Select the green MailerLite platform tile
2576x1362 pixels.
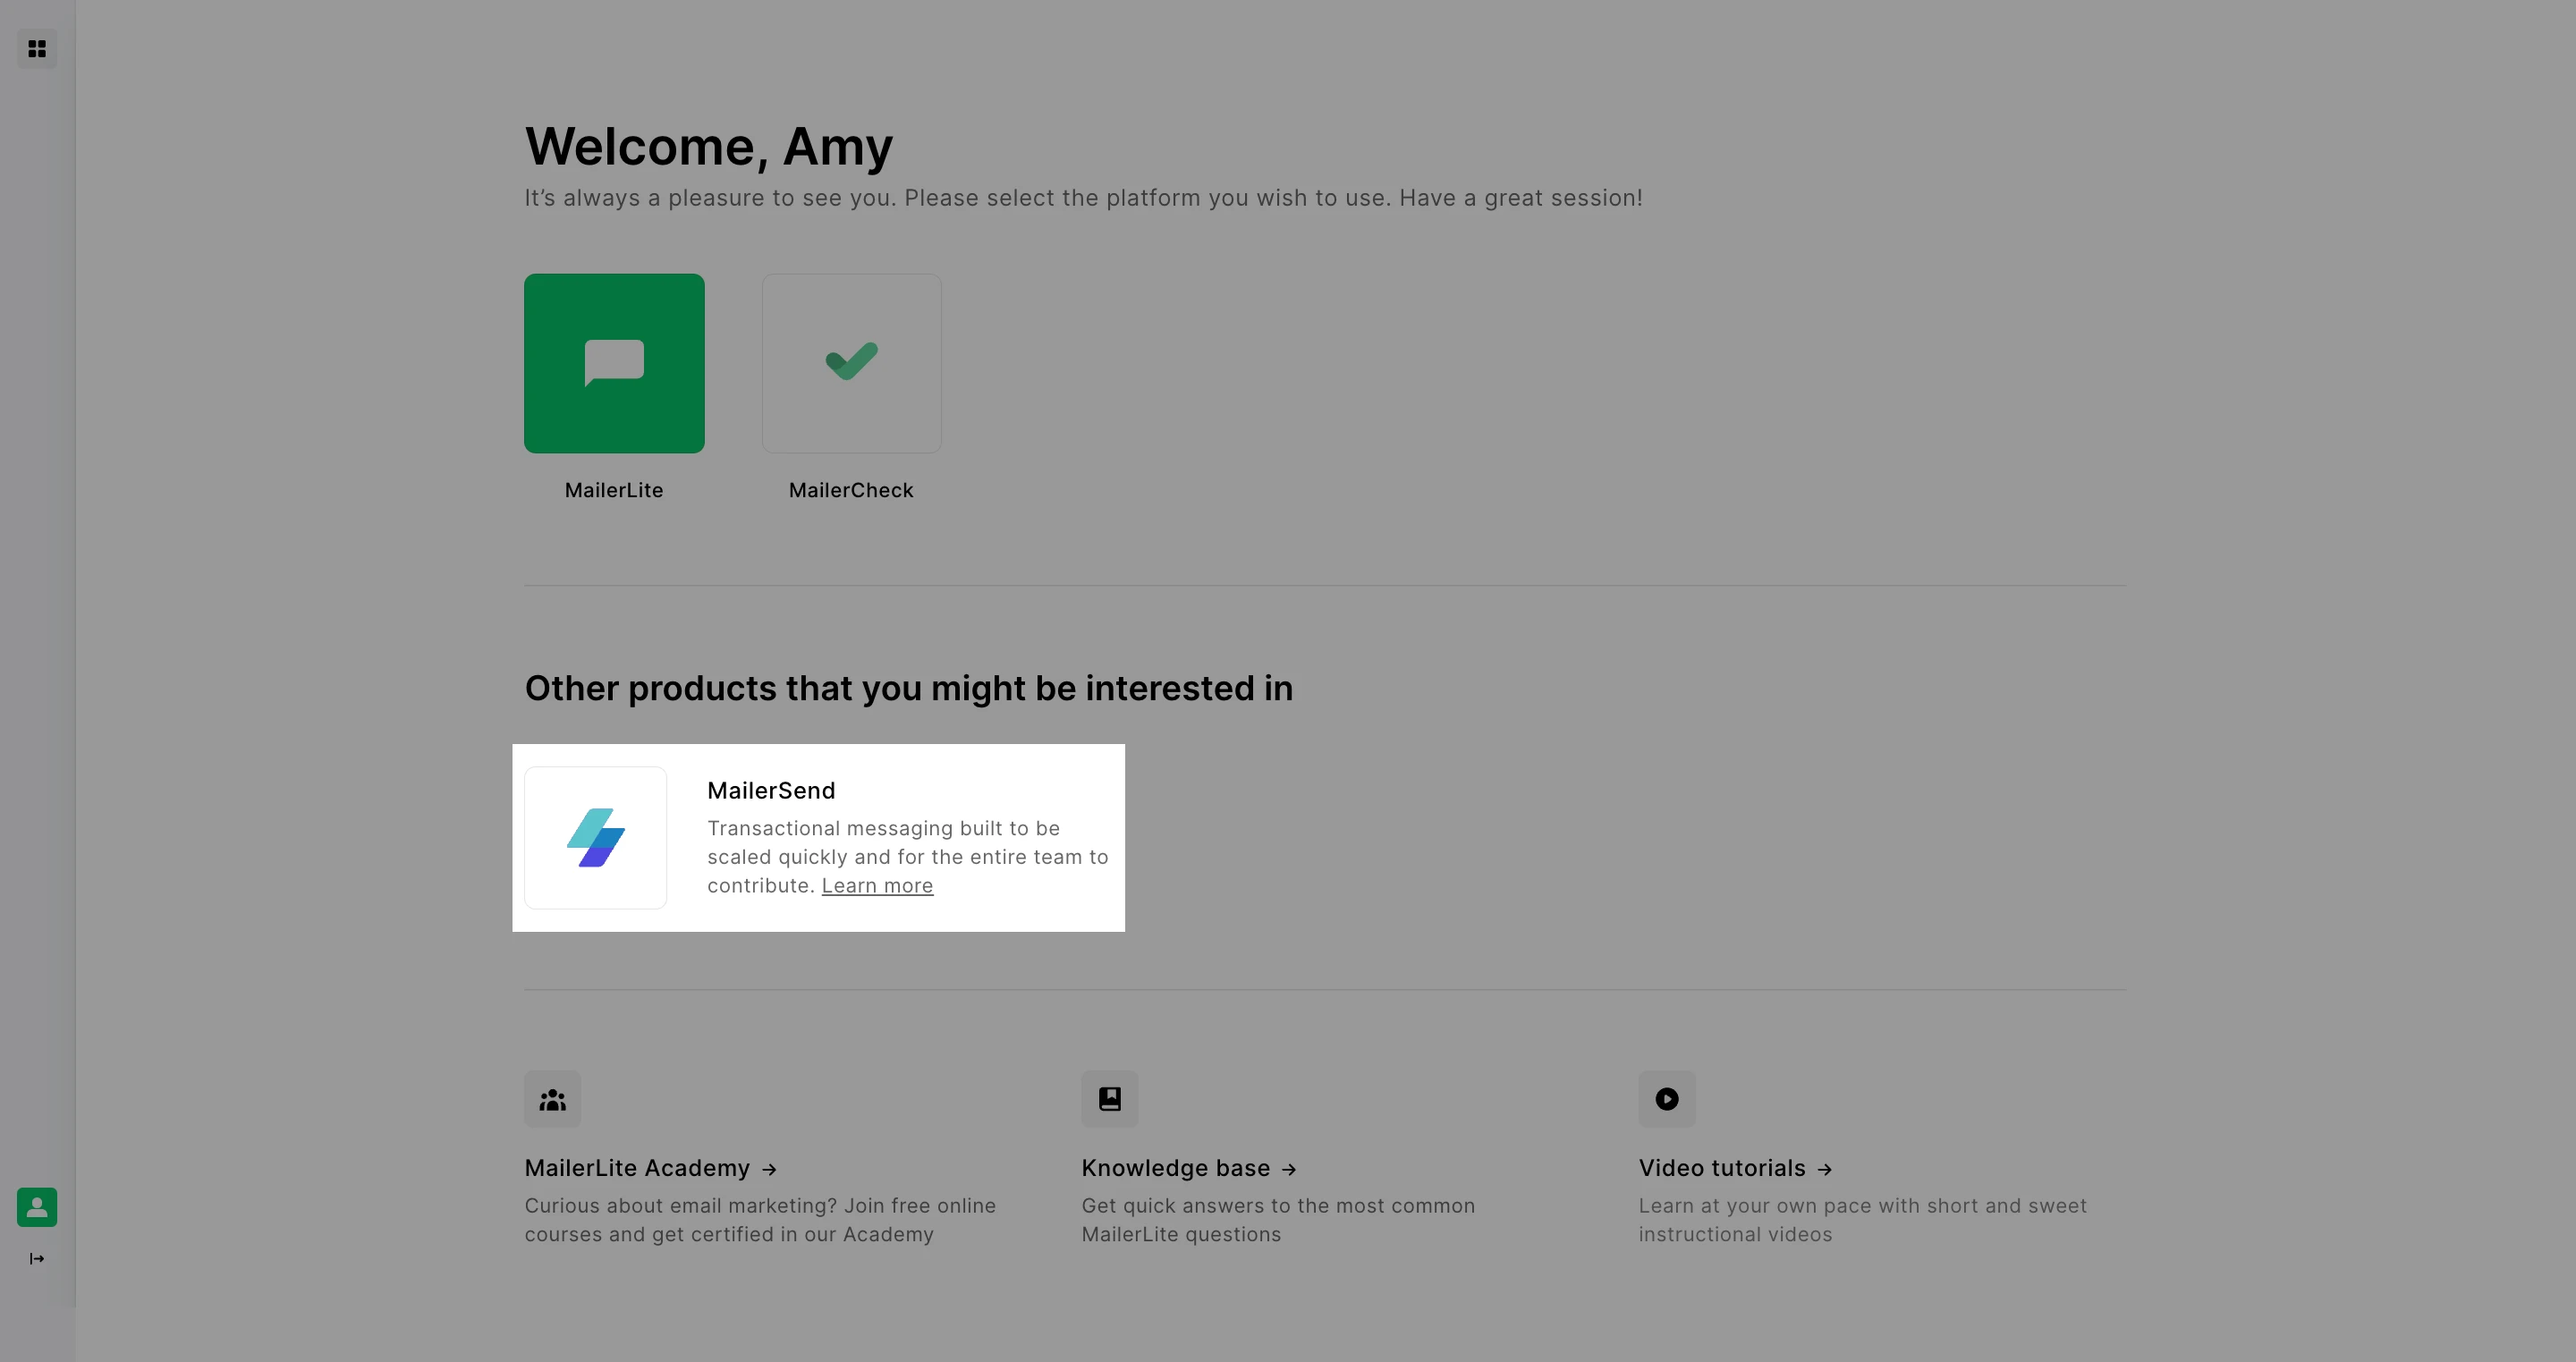[614, 363]
